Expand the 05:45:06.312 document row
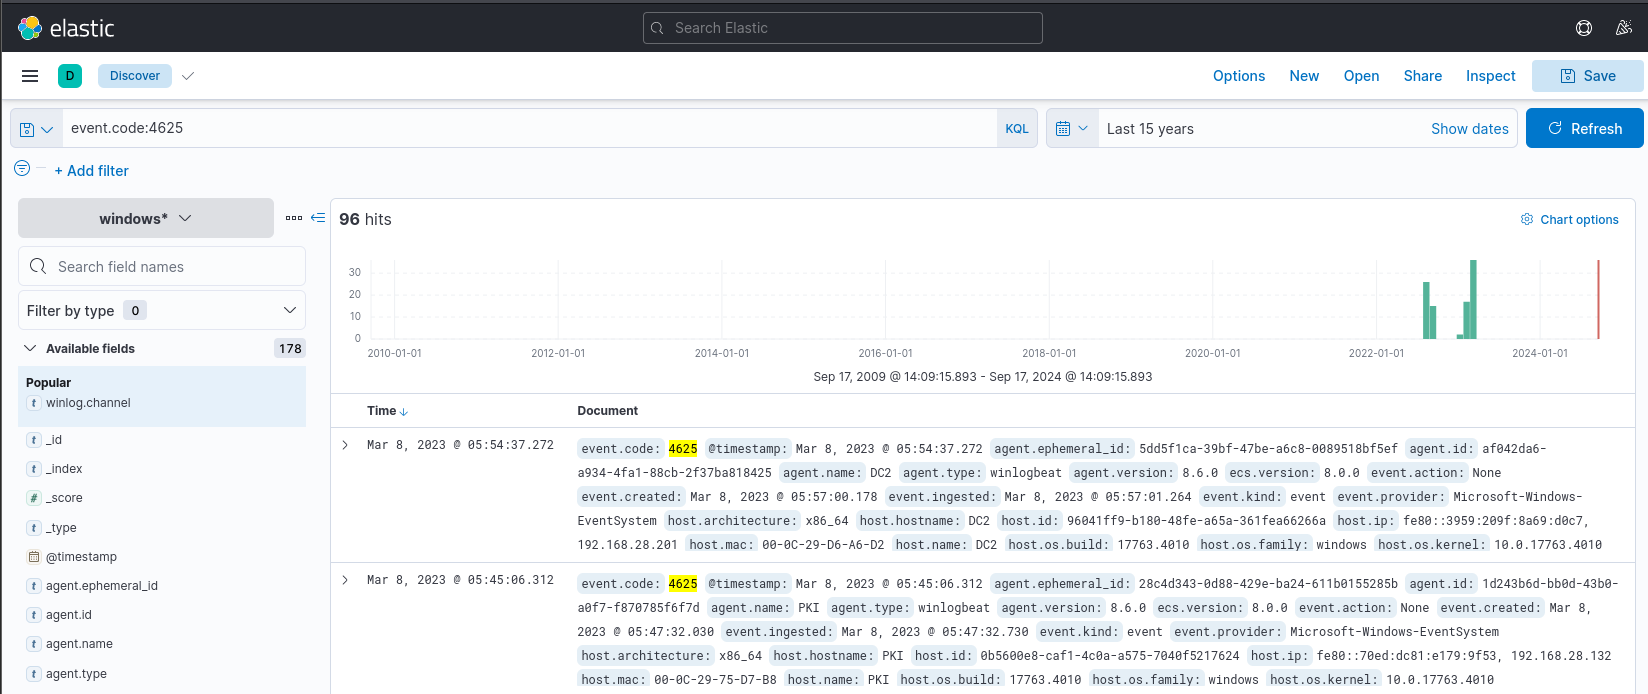 [x=345, y=580]
